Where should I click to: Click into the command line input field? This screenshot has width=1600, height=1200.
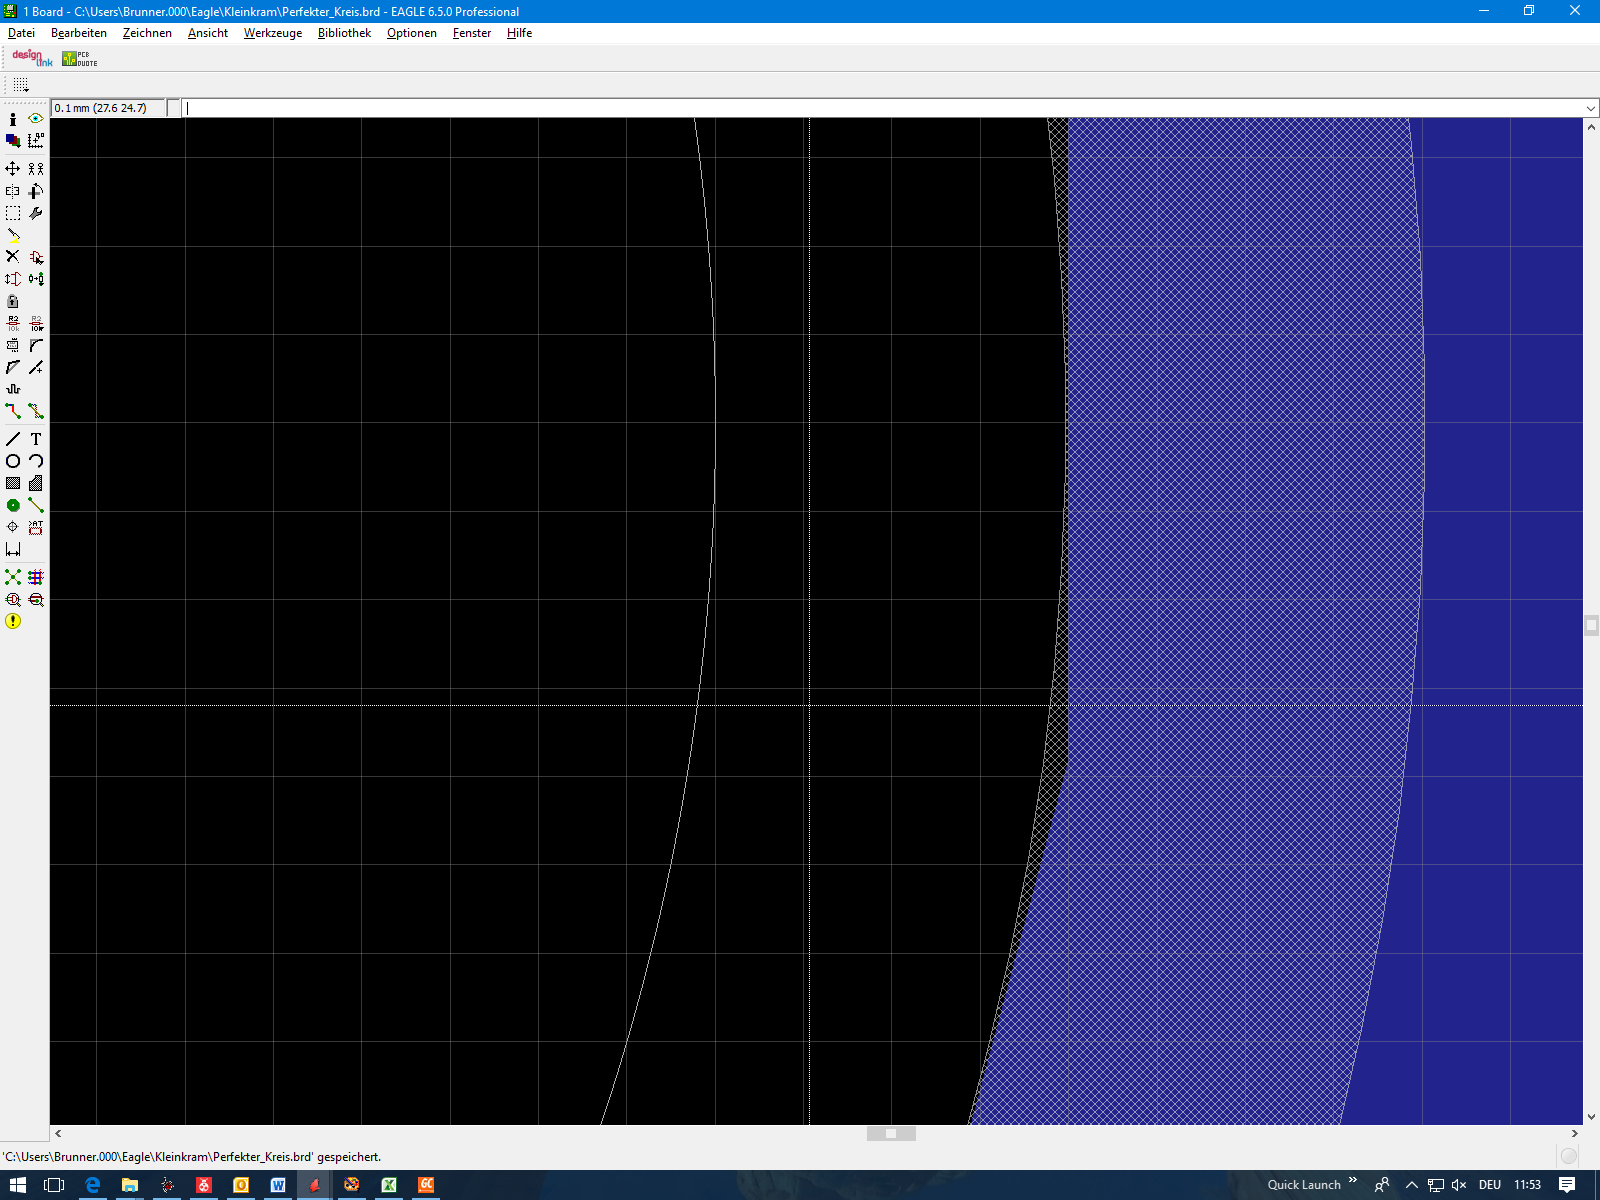882,108
